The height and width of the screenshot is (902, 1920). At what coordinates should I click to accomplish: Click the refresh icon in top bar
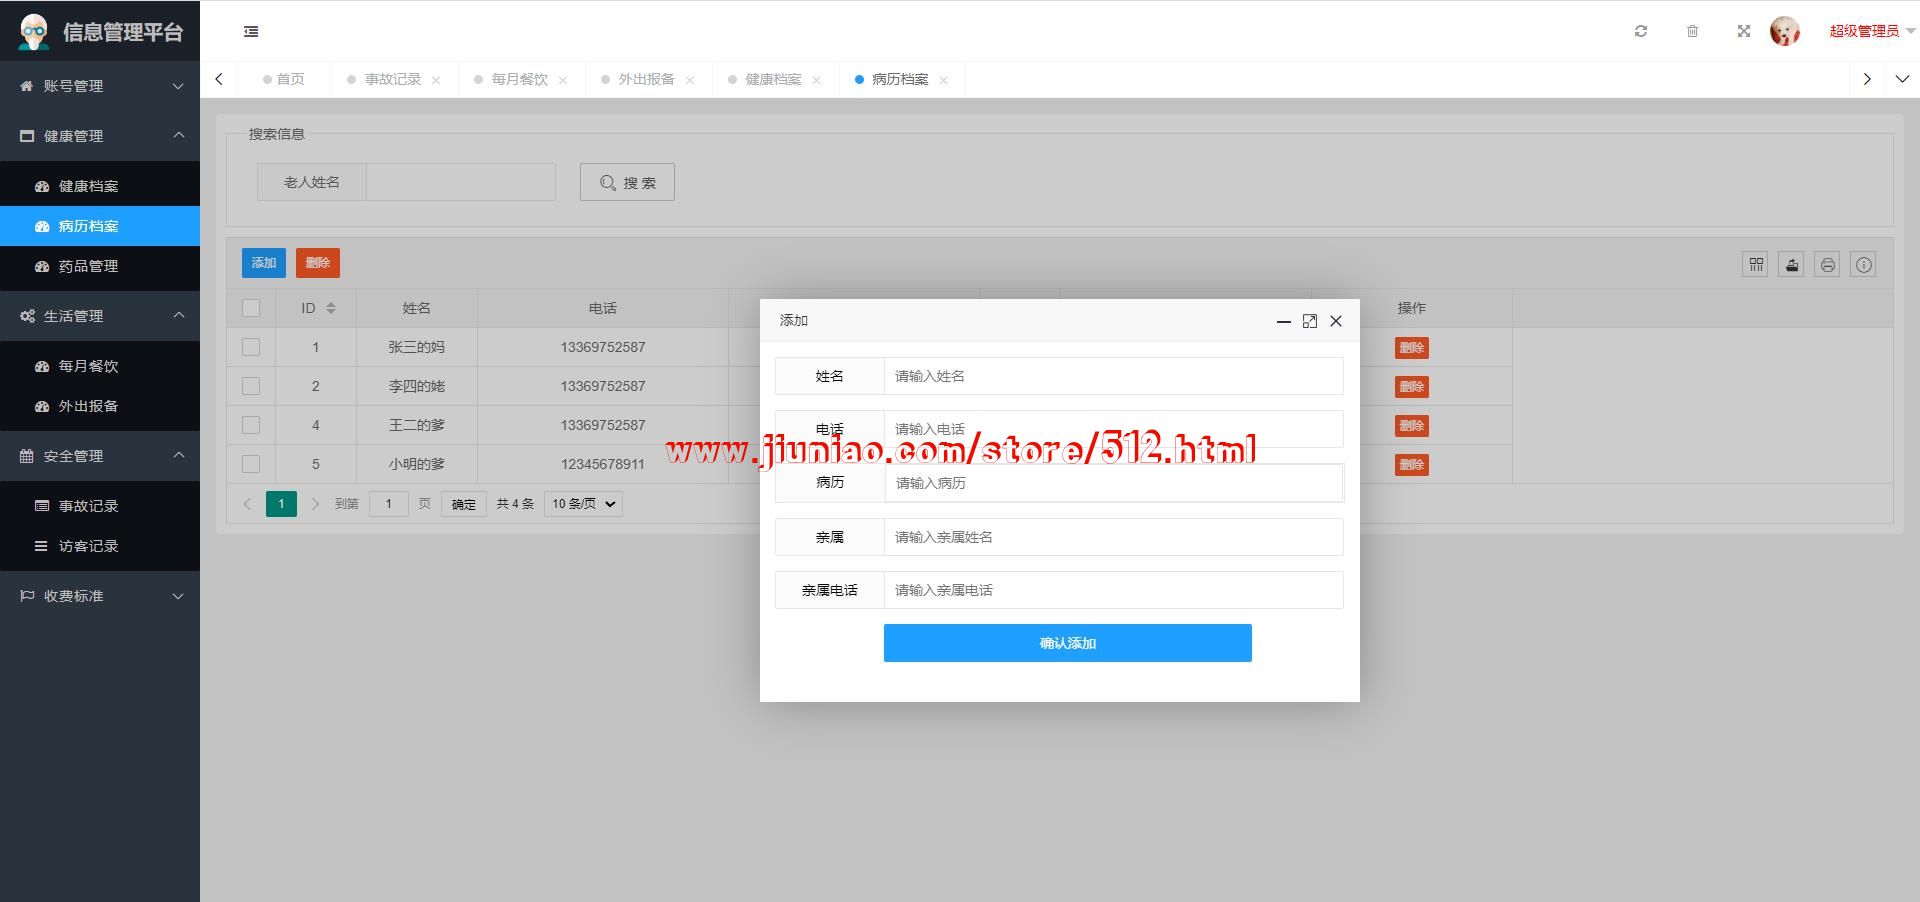pos(1641,31)
